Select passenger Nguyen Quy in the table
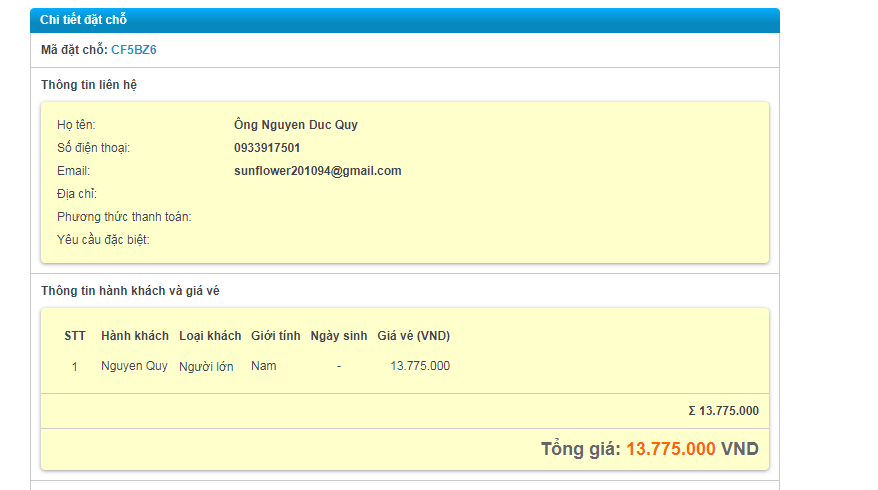878x490 pixels. (134, 366)
